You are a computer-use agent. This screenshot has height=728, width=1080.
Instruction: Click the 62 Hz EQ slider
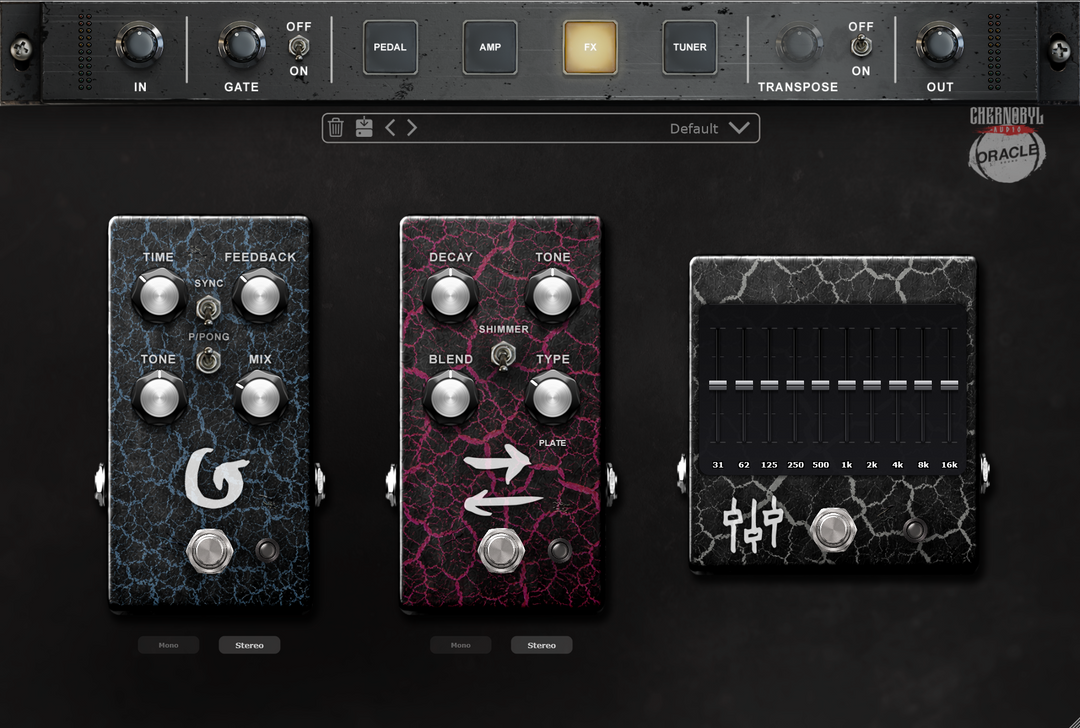(x=744, y=385)
